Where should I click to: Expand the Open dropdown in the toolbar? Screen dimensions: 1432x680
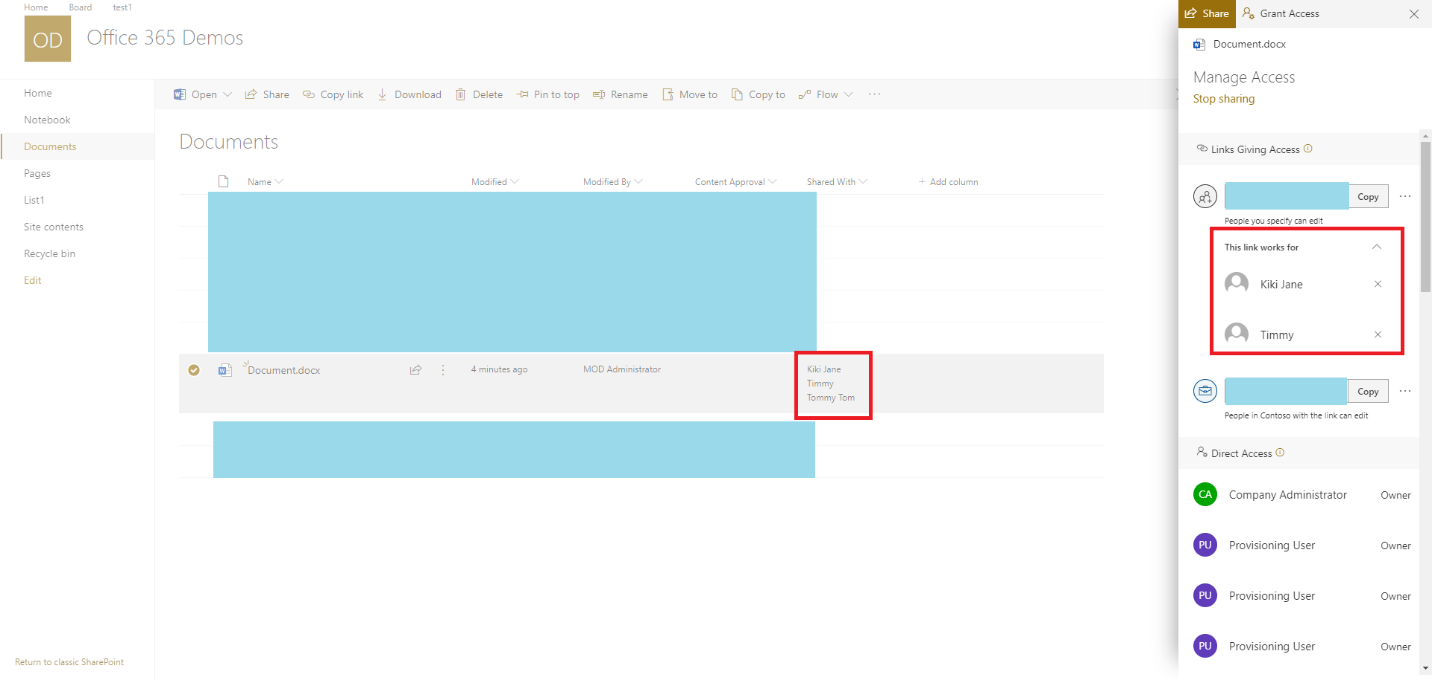coord(227,95)
